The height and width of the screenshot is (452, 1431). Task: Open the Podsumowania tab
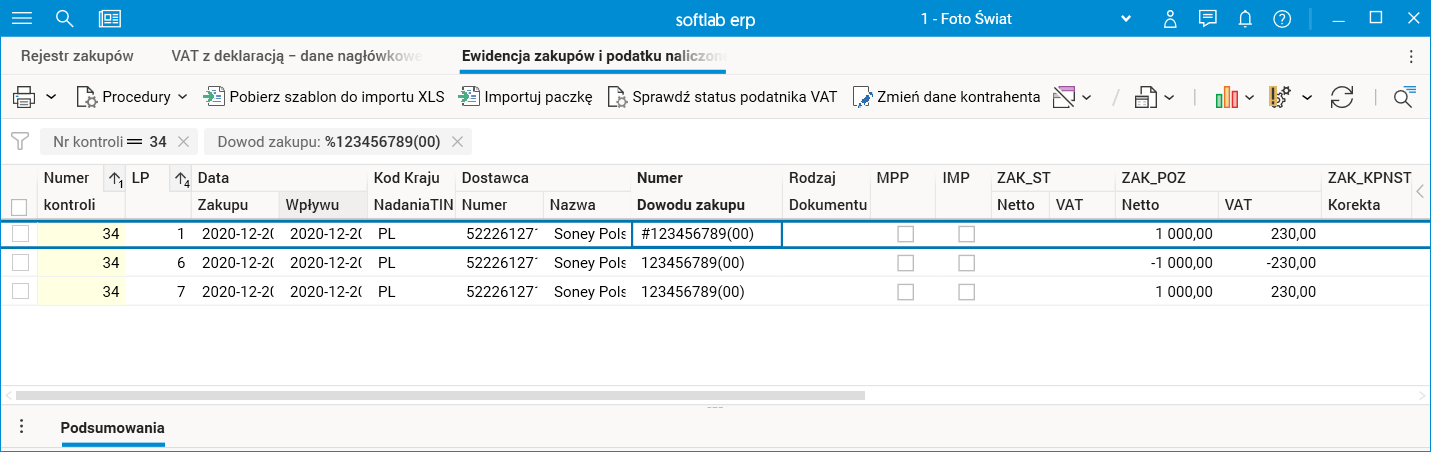[112, 428]
